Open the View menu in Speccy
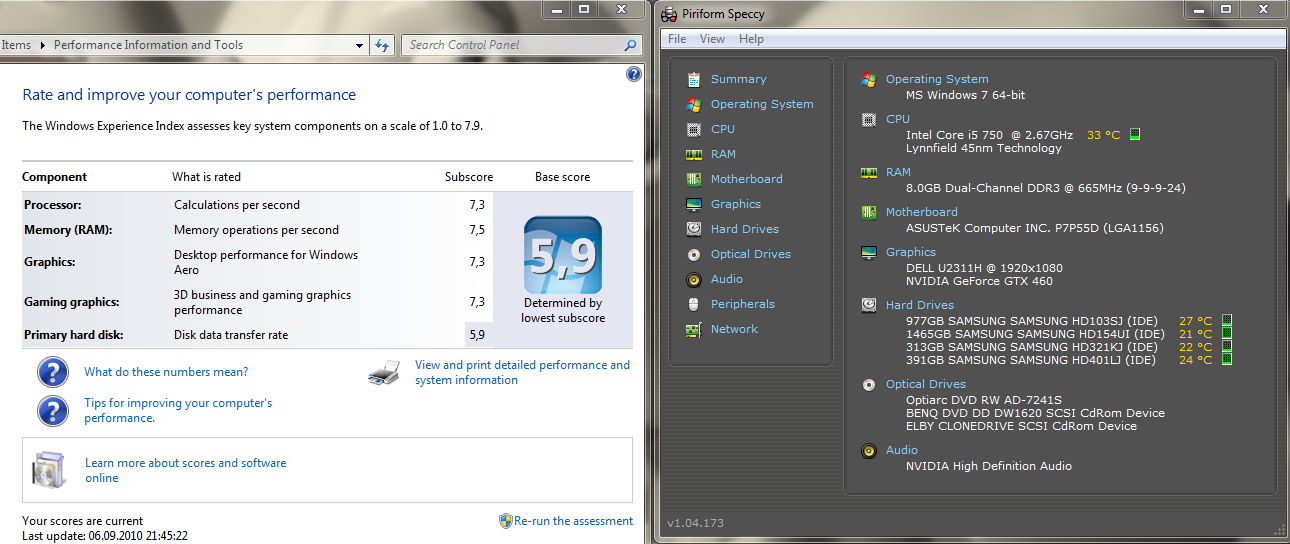Viewport: 1290px width, 544px height. tap(713, 39)
